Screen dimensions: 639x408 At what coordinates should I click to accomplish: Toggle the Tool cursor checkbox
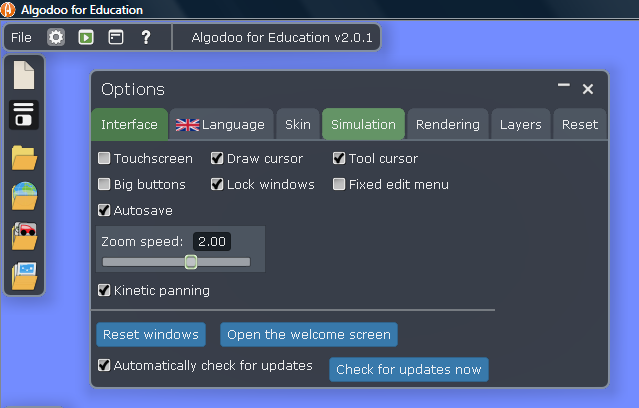click(339, 158)
